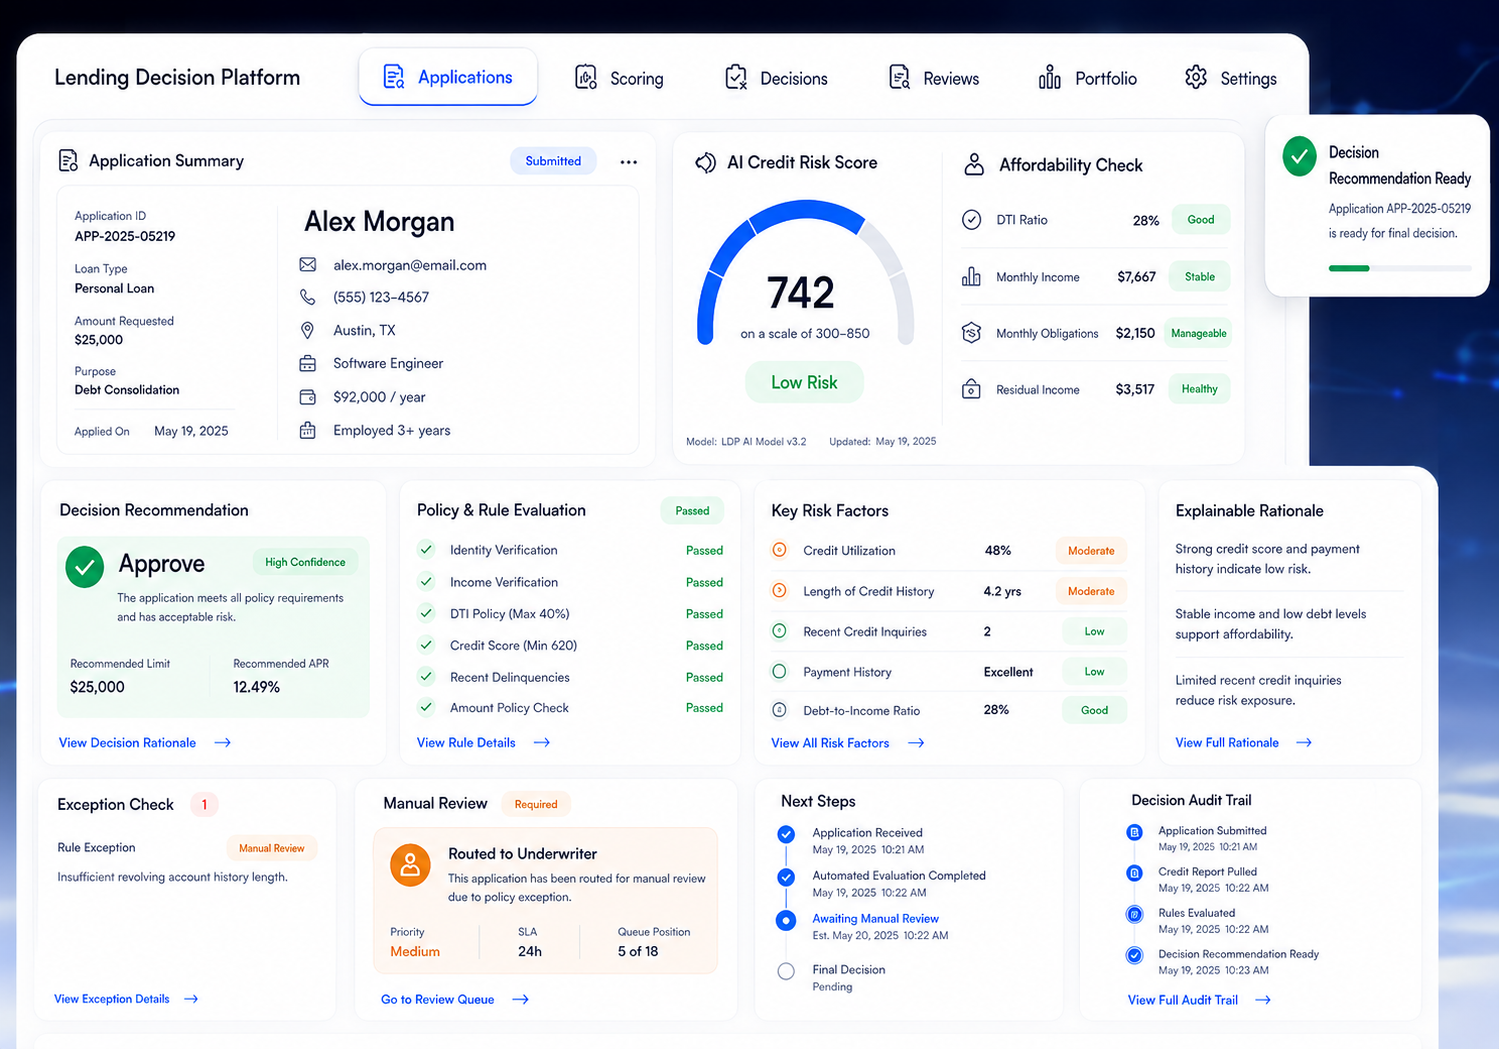Open View All Risk Factors link
Screen dimensions: 1499x1049
tap(848, 743)
